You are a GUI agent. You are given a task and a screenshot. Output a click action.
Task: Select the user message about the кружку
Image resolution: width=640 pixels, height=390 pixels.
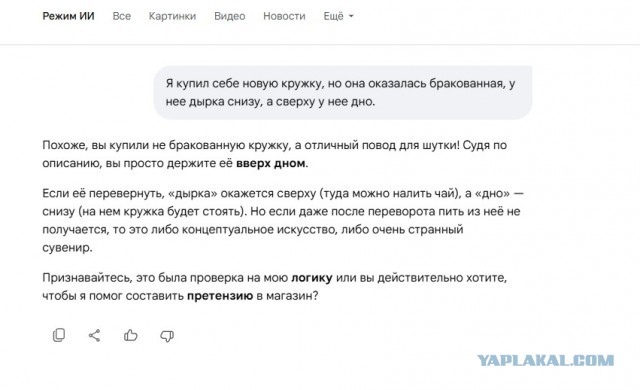343,93
